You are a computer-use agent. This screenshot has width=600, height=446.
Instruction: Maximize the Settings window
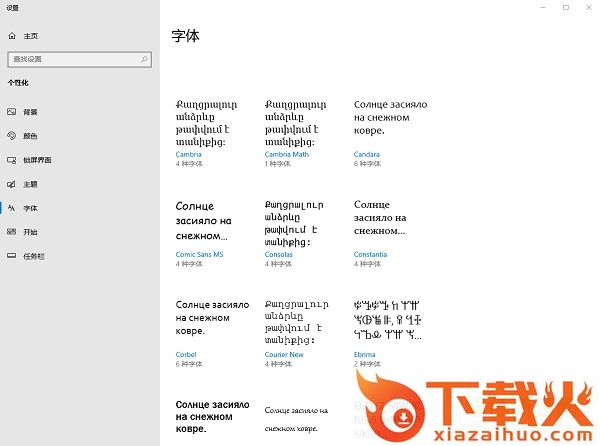tap(566, 7)
